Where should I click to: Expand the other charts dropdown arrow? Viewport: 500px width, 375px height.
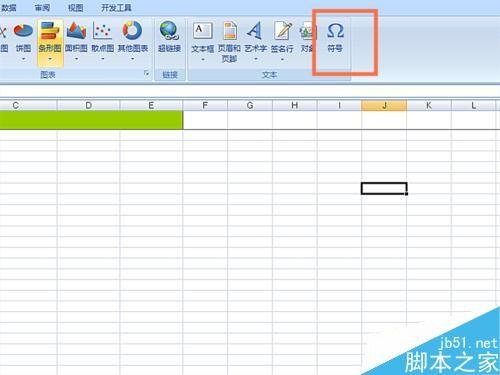pyautogui.click(x=132, y=59)
